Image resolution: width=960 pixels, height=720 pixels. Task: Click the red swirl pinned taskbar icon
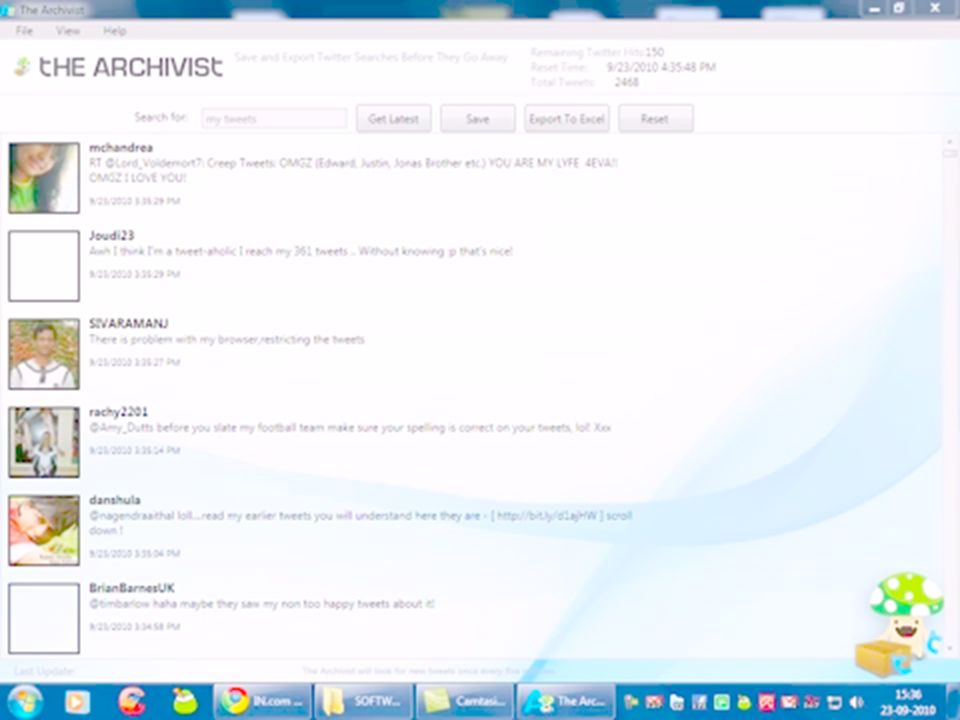tap(131, 702)
